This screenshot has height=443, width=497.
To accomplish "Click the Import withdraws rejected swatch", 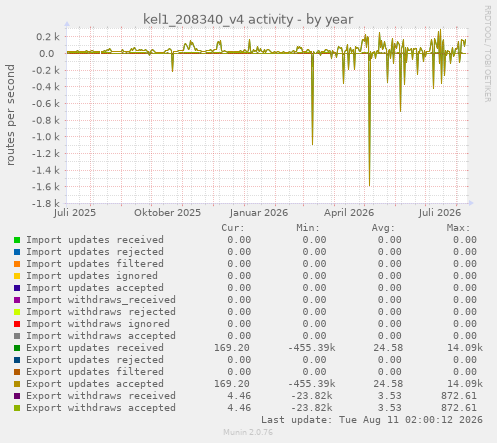I will point(17,312).
